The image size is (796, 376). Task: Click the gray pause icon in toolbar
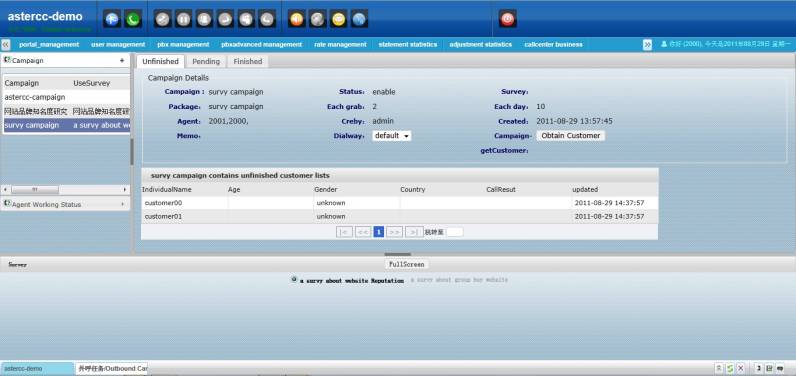(183, 19)
